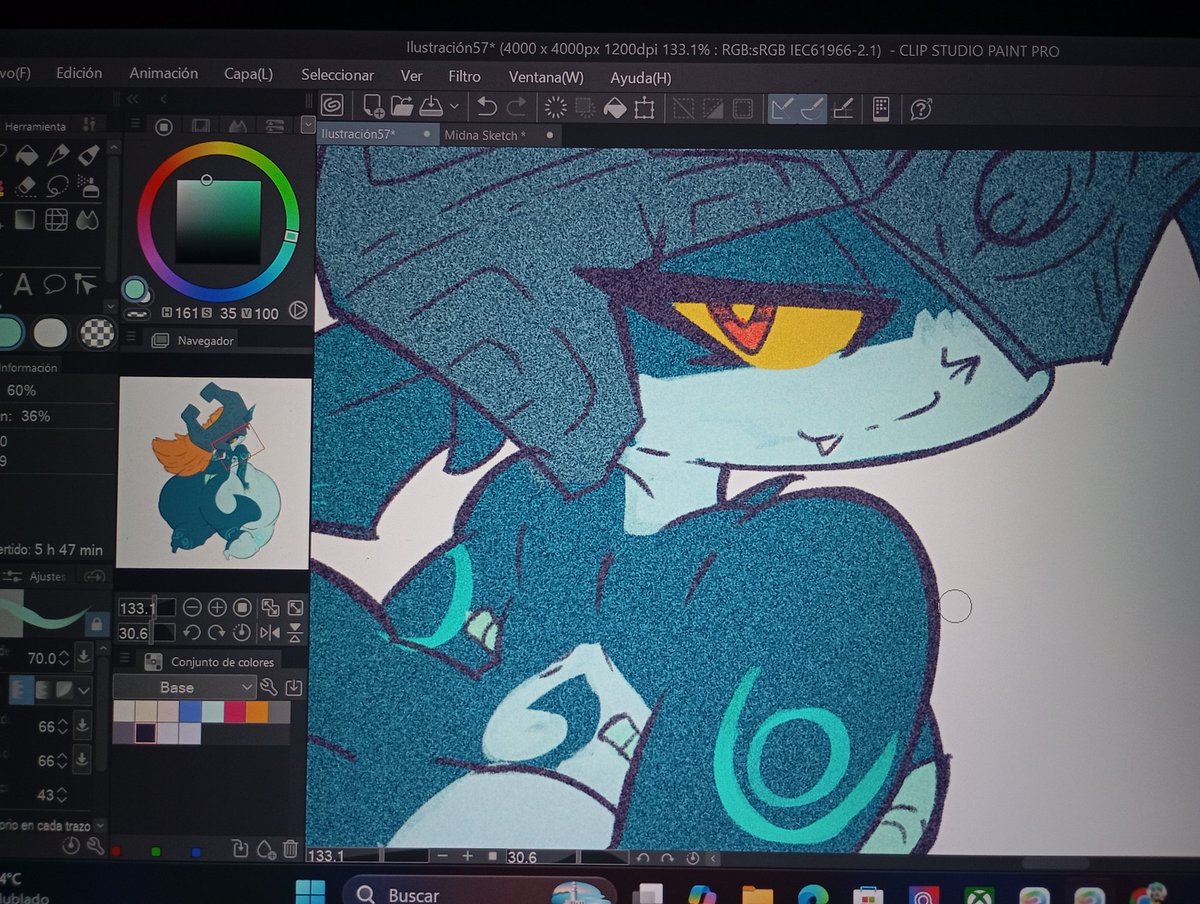Flip canvas vertically in Navigator

pyautogui.click(x=295, y=632)
